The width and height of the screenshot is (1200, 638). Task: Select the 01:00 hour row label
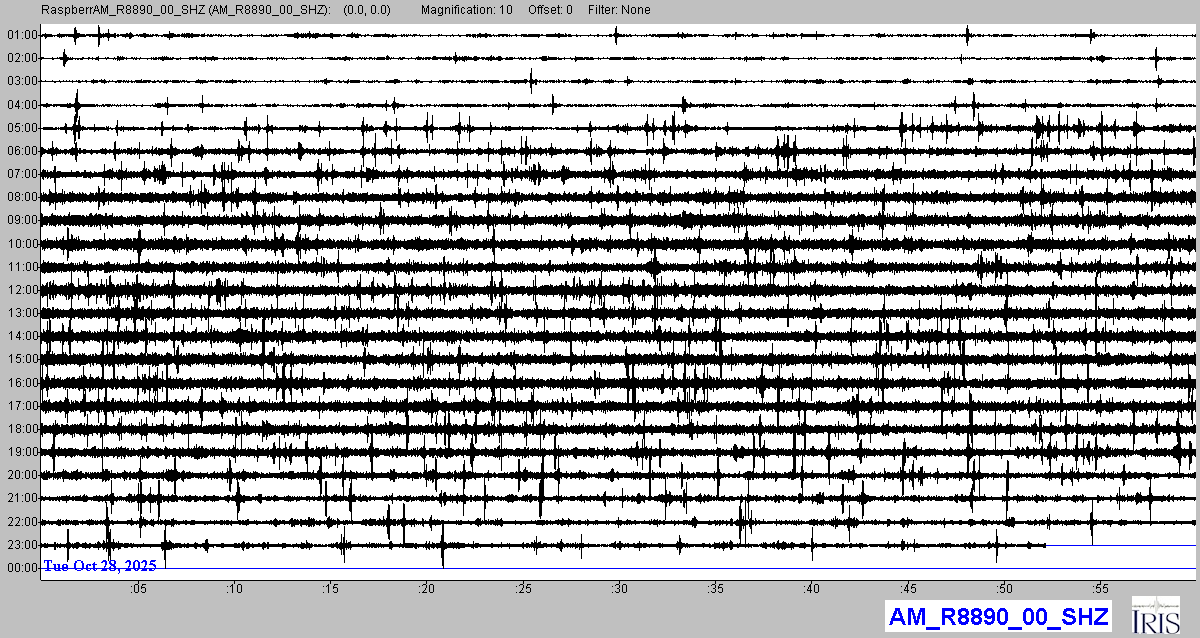(22, 35)
